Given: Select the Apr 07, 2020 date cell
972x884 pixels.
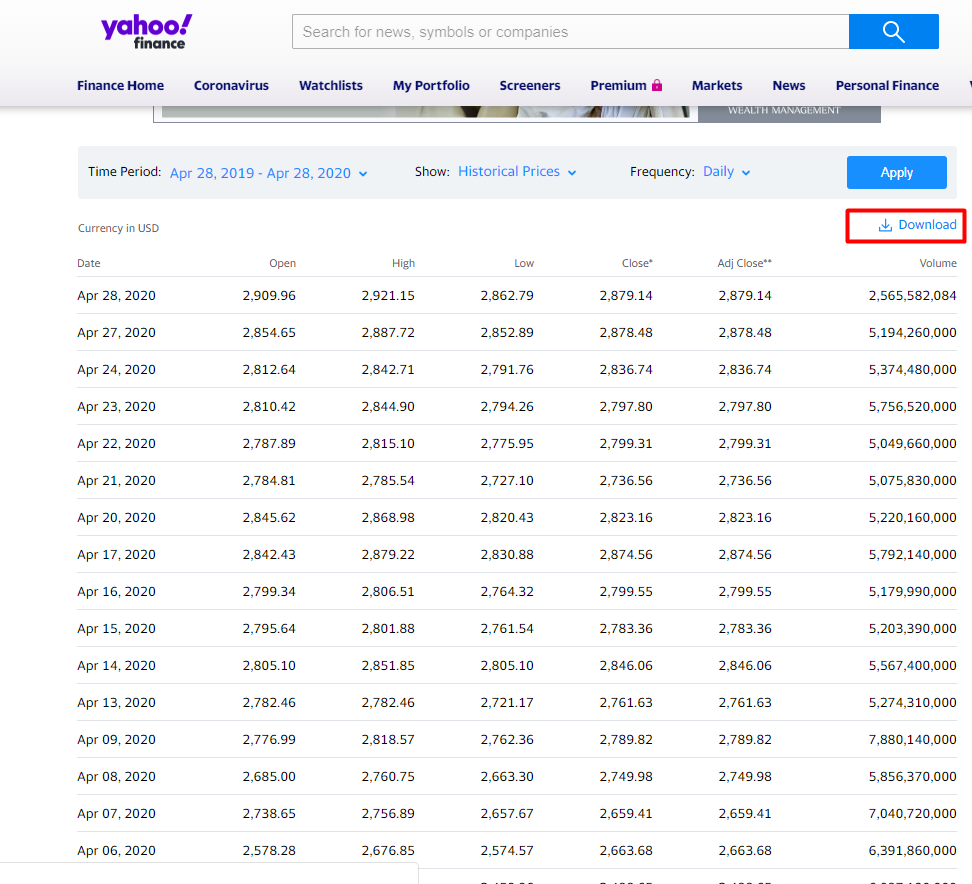Looking at the screenshot, I should [x=117, y=814].
